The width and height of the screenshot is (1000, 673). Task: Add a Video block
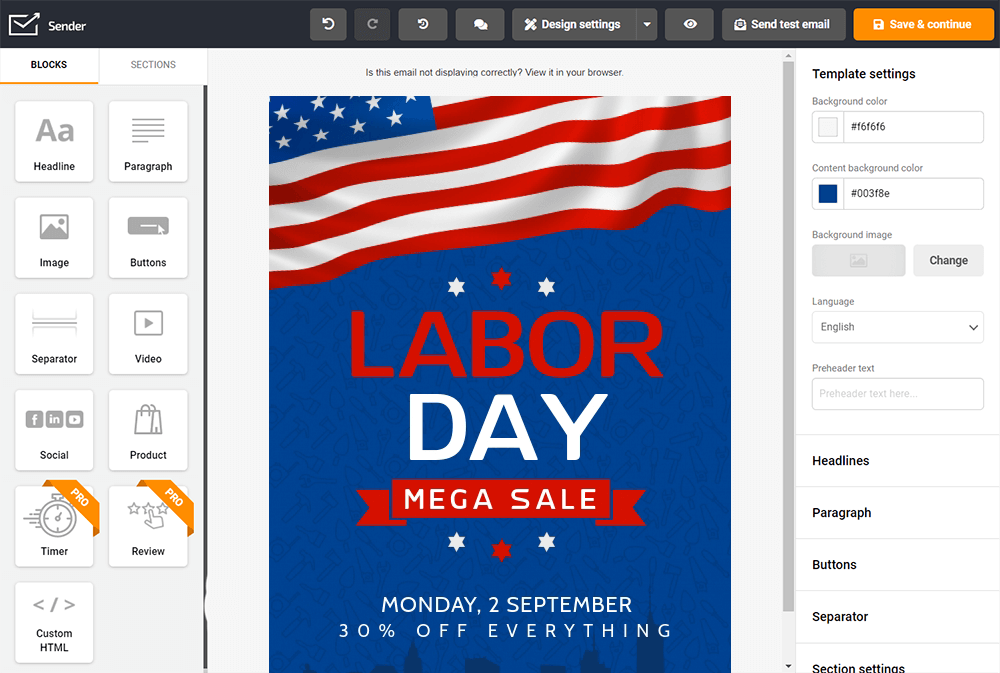point(148,333)
